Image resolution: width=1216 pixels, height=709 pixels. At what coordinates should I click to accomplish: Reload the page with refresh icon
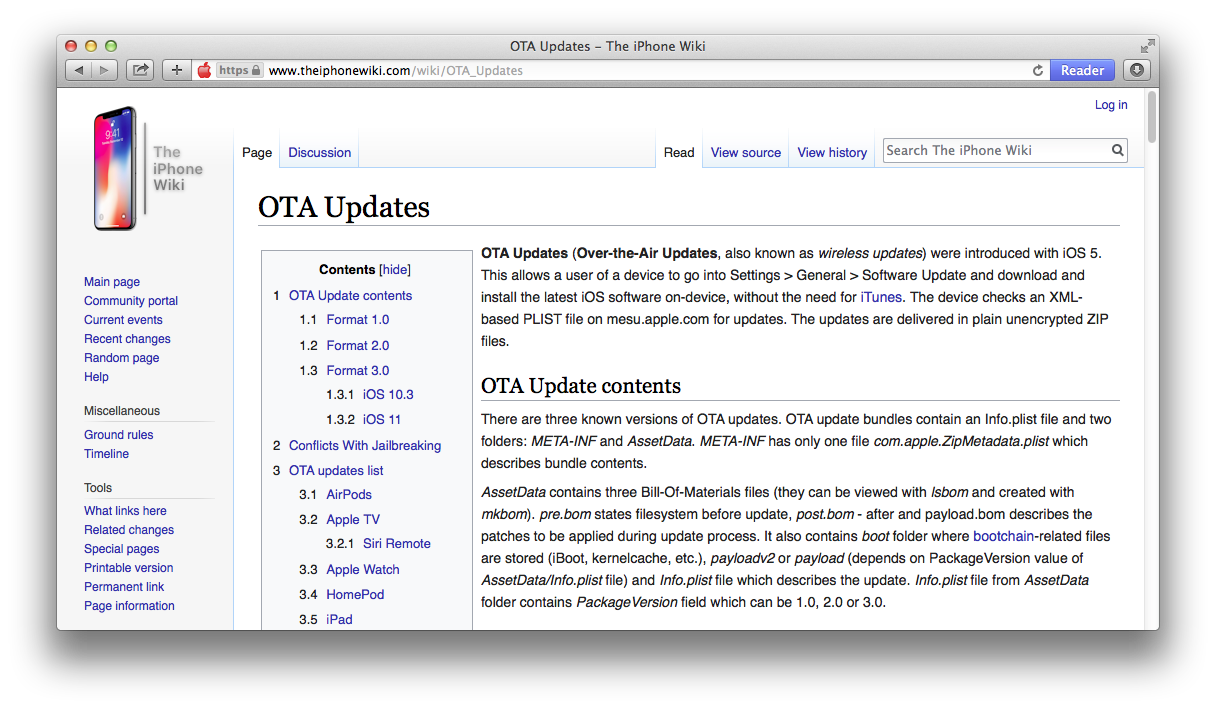pyautogui.click(x=1038, y=71)
